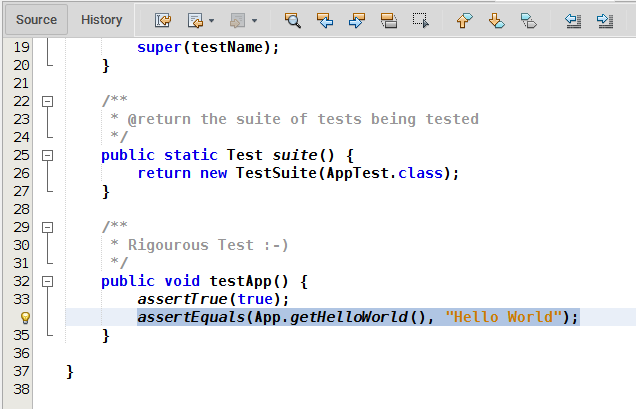
Task: Click the Find Selection magnifier icon
Action: [x=292, y=19]
